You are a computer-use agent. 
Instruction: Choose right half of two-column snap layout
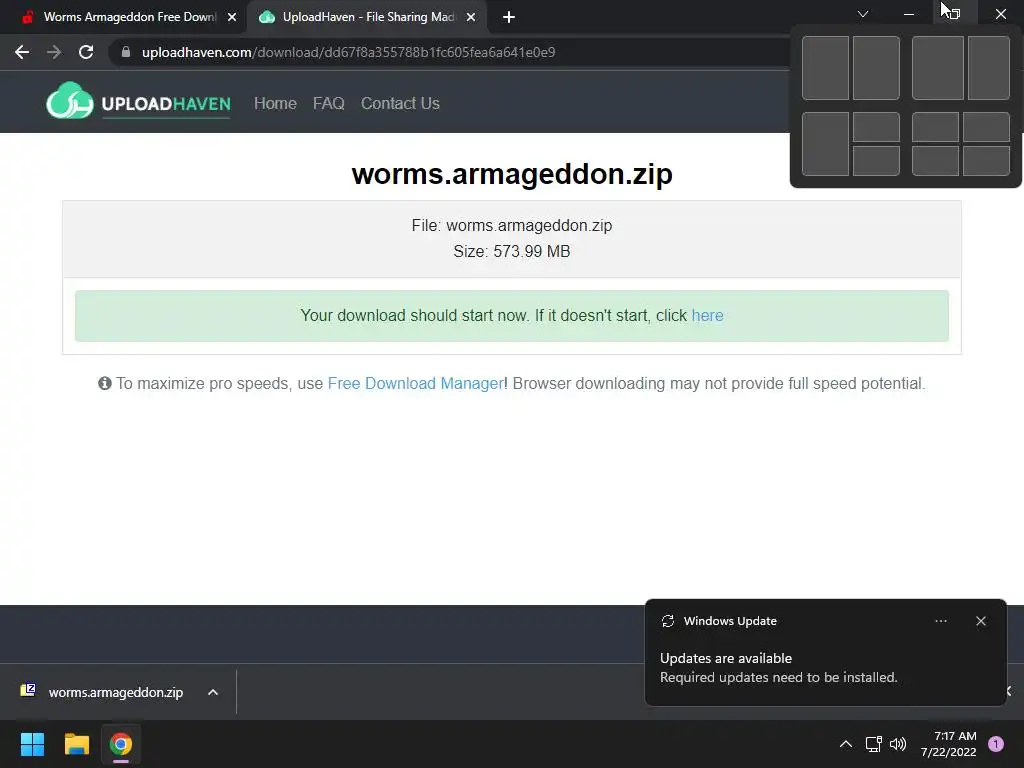click(876, 68)
